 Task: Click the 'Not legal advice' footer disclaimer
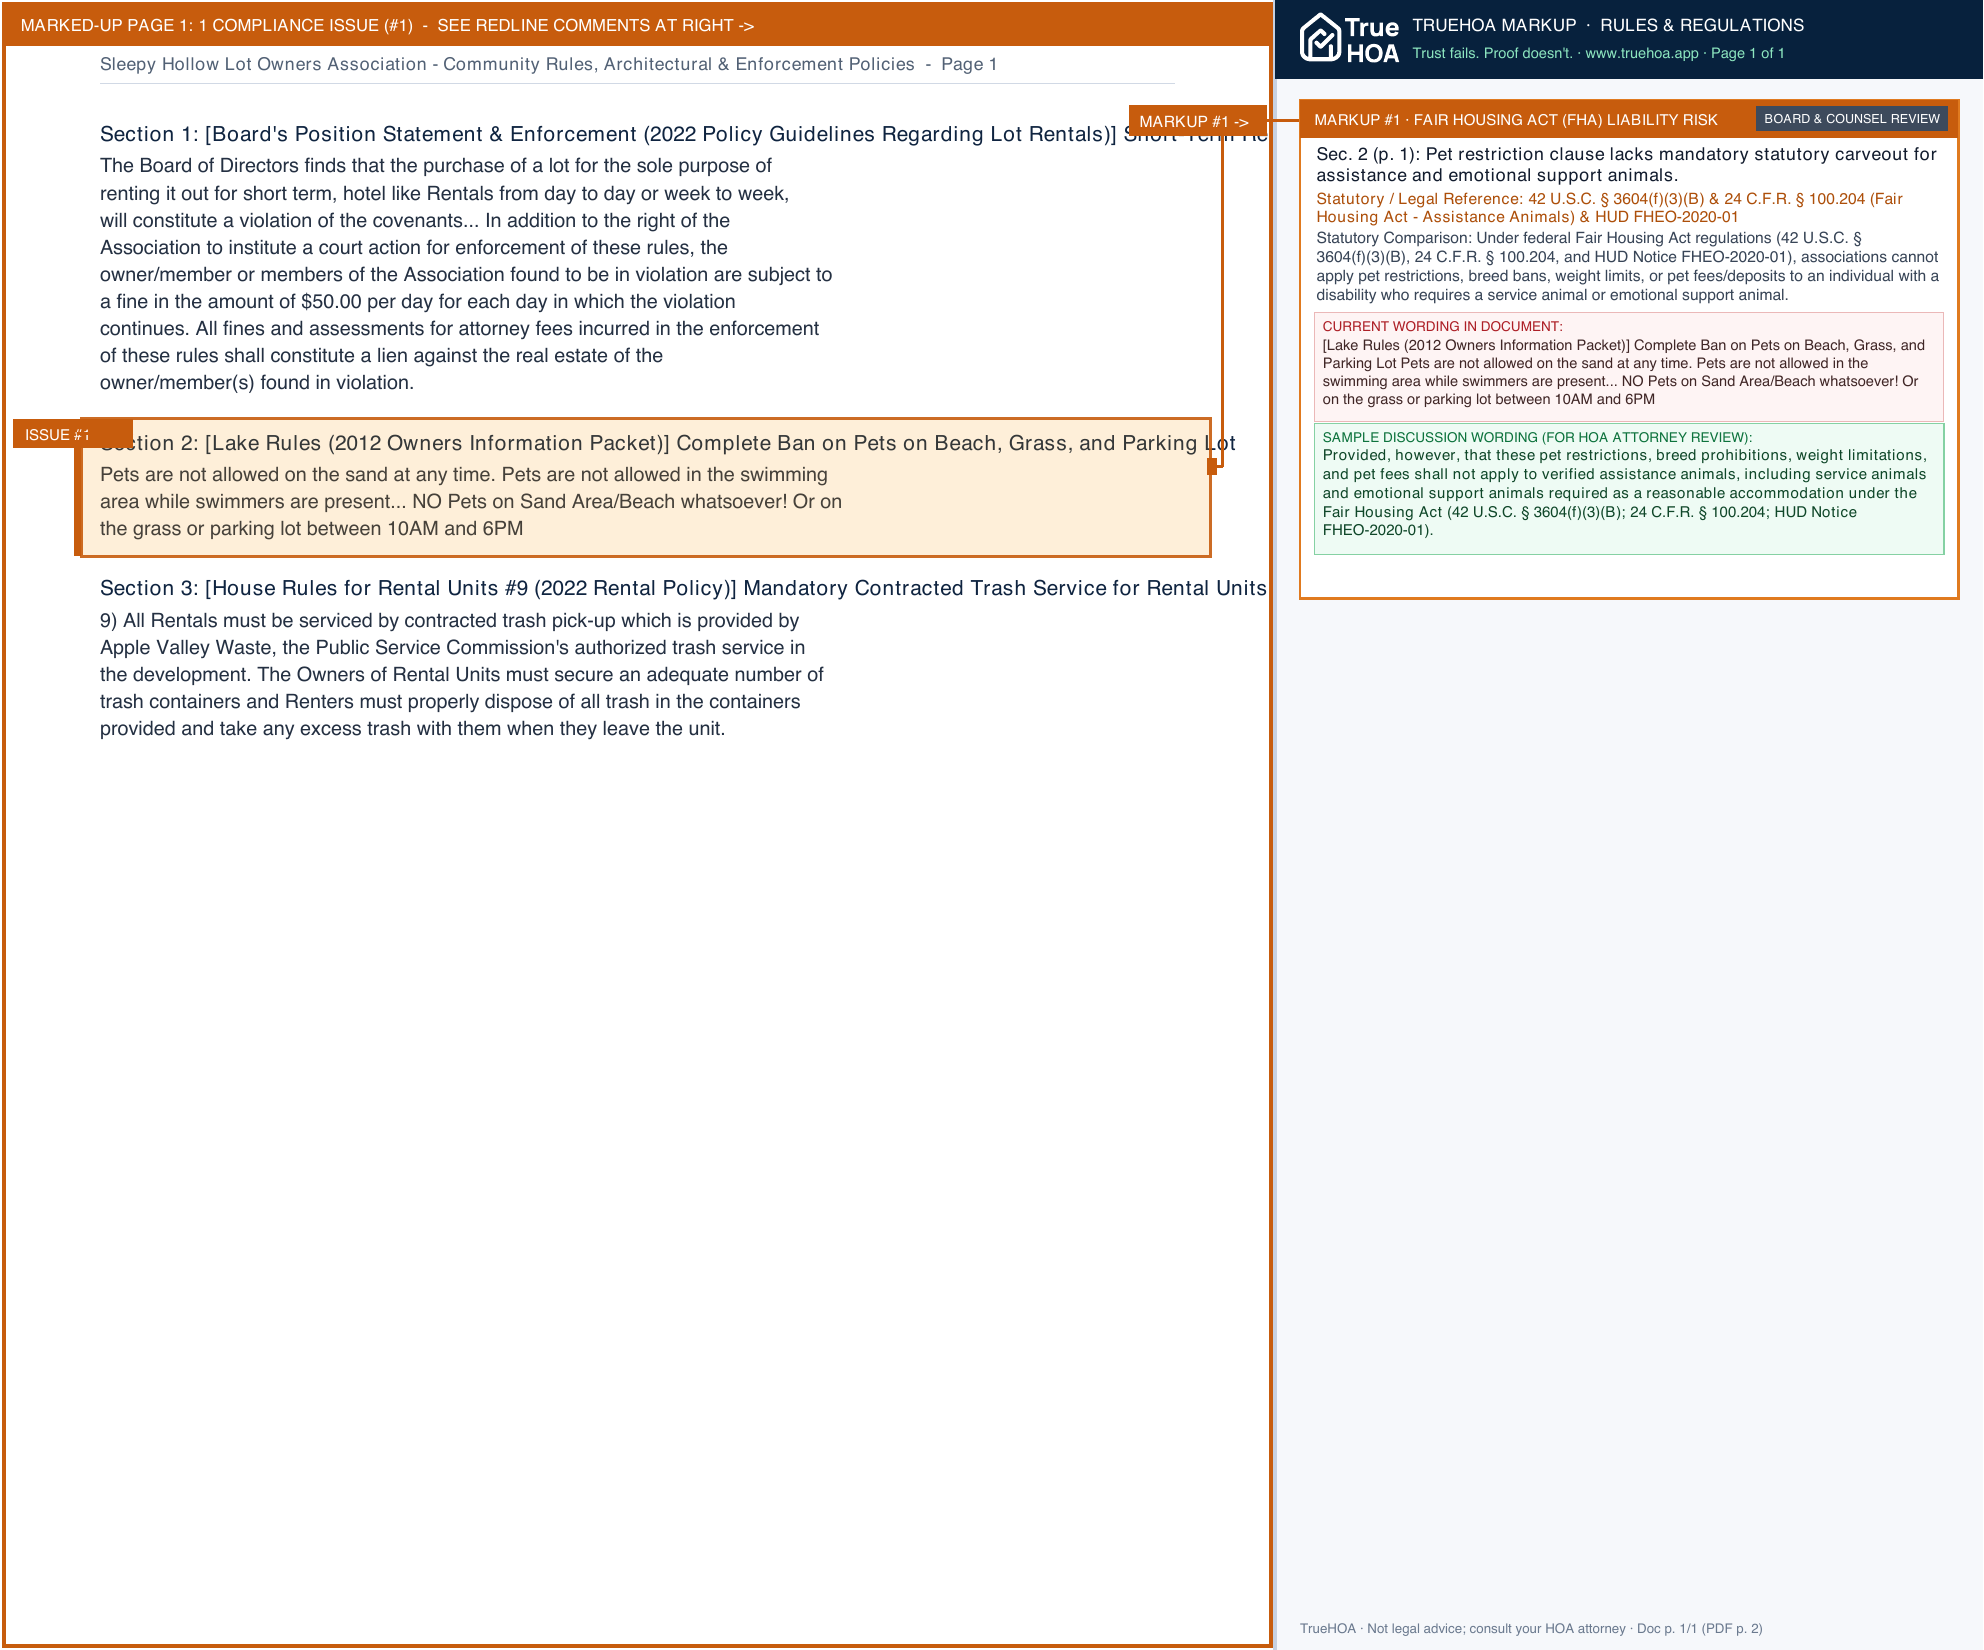click(1531, 1628)
